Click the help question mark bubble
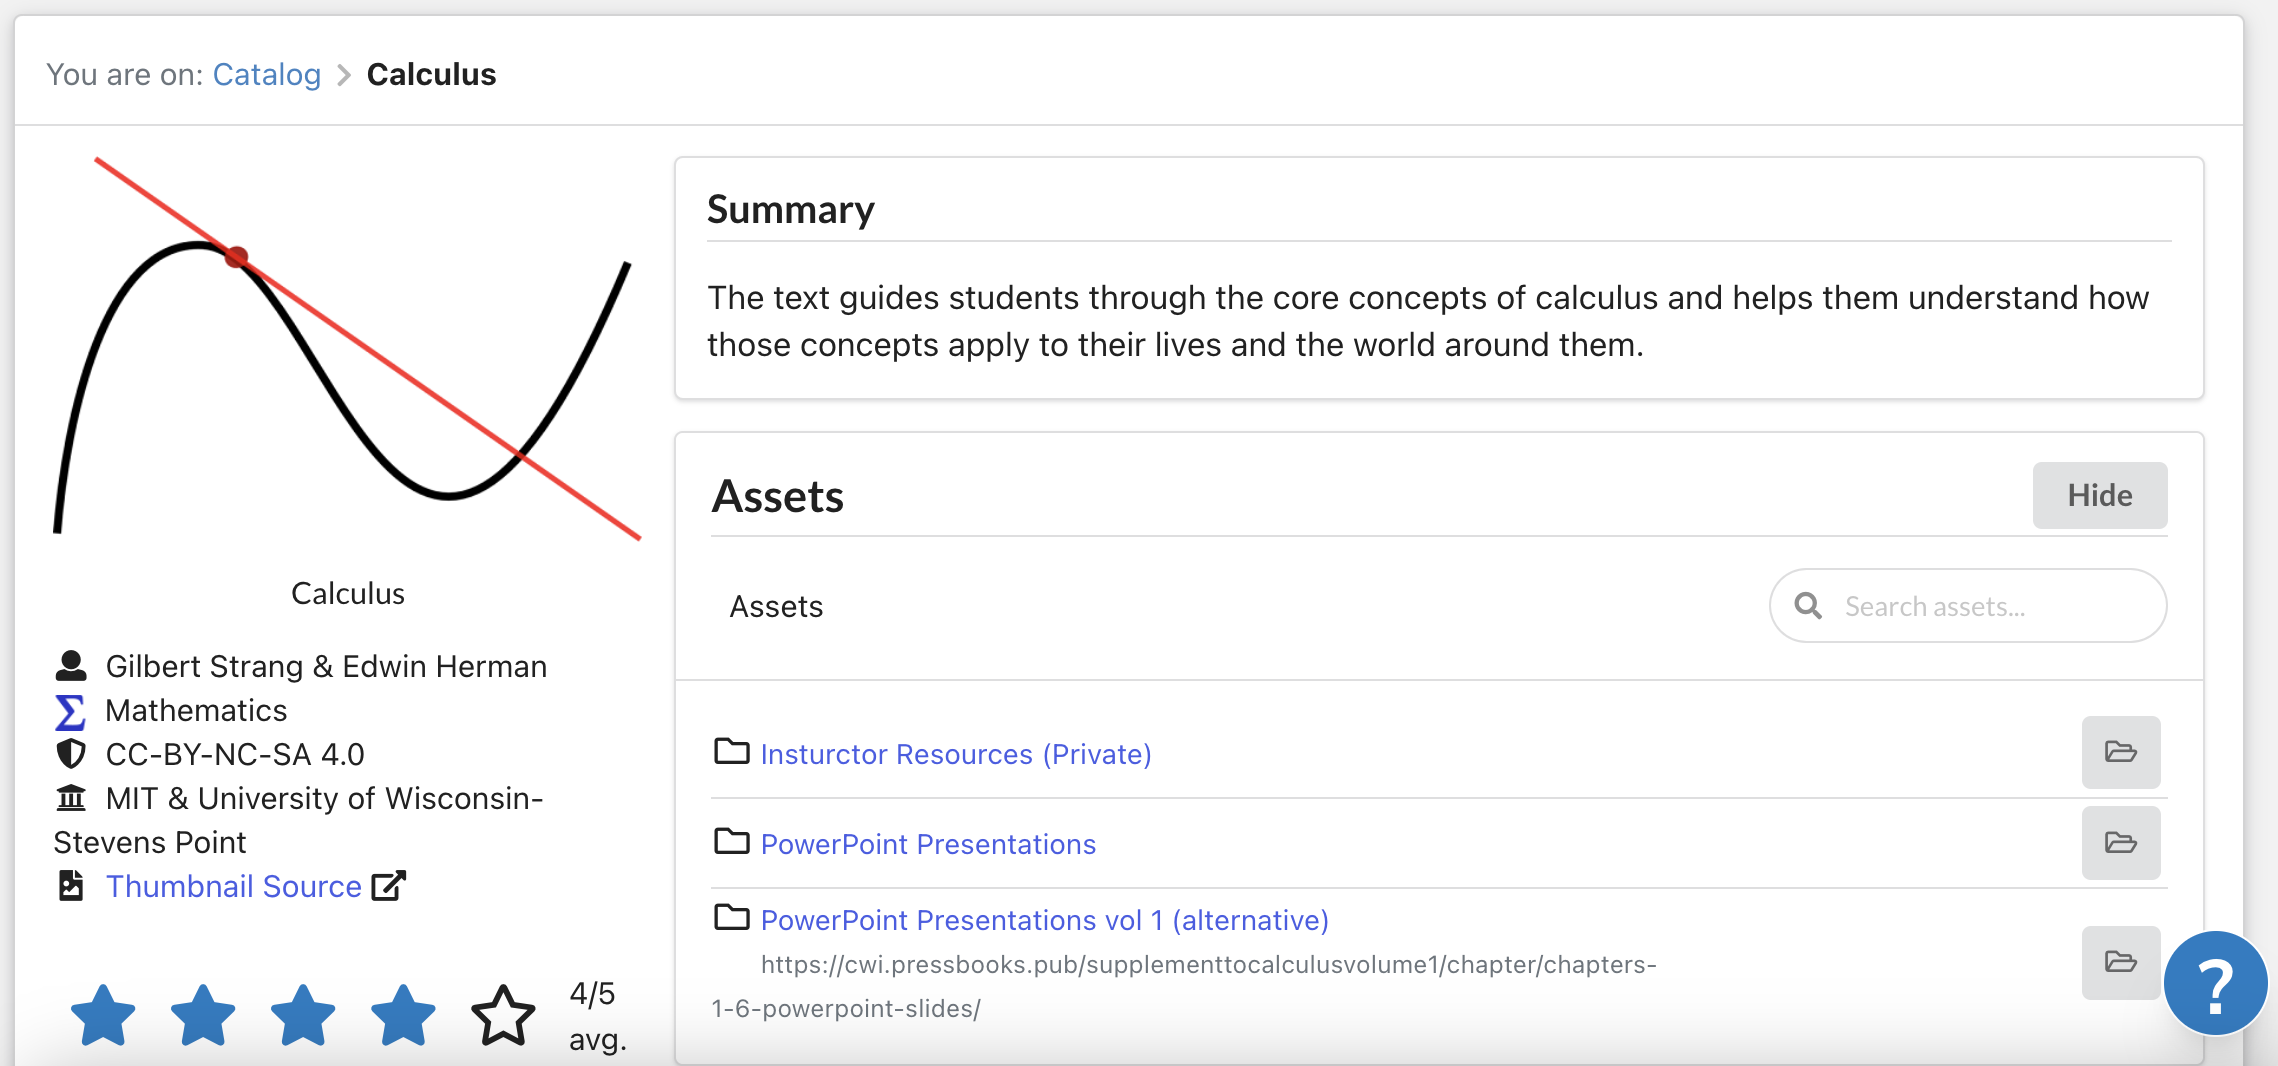The width and height of the screenshot is (2278, 1066). pos(2214,984)
